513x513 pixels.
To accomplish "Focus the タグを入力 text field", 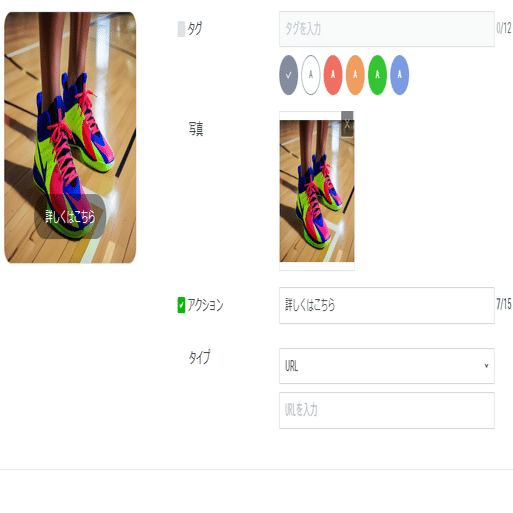I will point(387,29).
